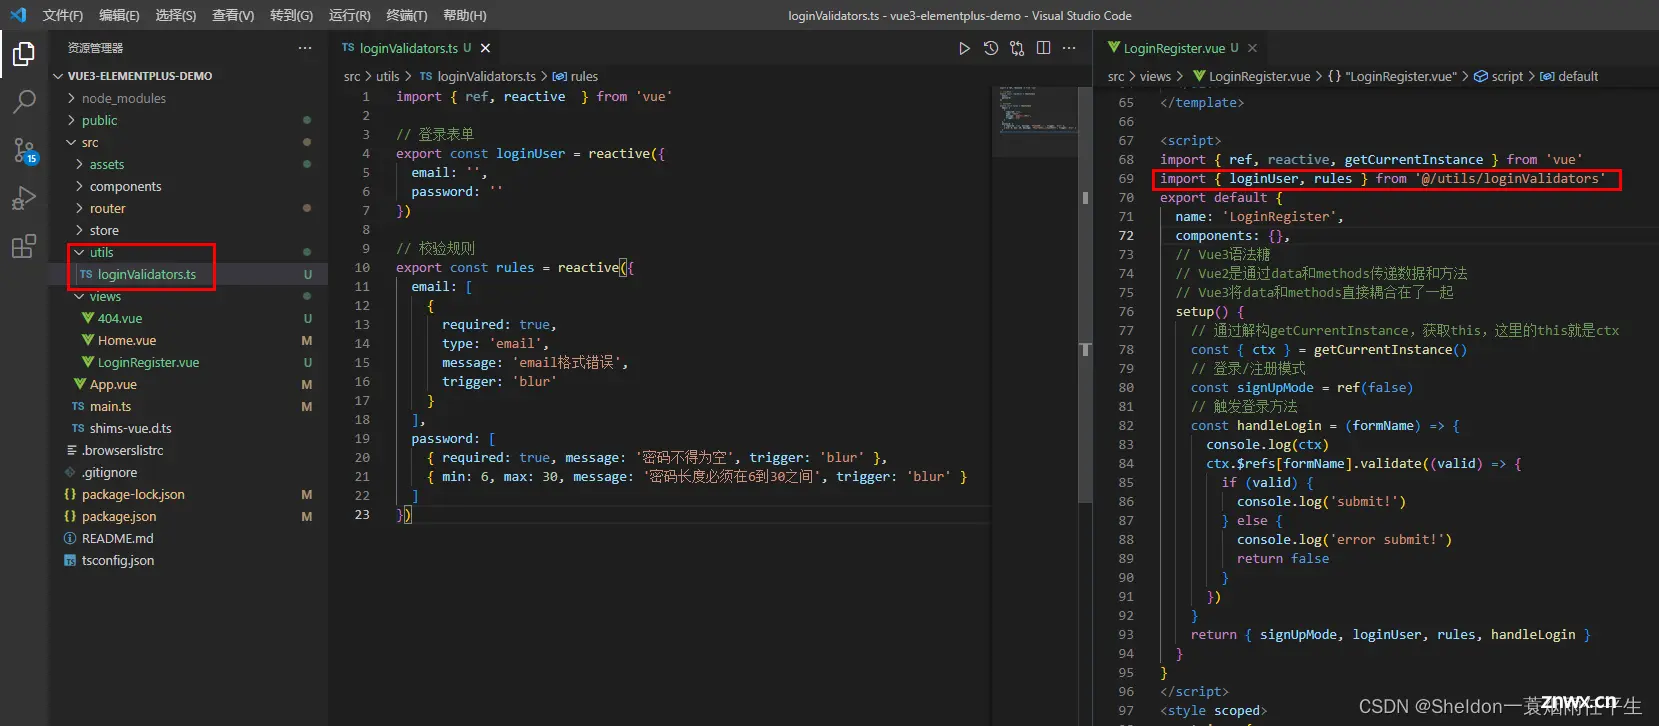Screen dimensions: 1659x726
Task: Open the 查看(V) menu
Action: [x=233, y=15]
